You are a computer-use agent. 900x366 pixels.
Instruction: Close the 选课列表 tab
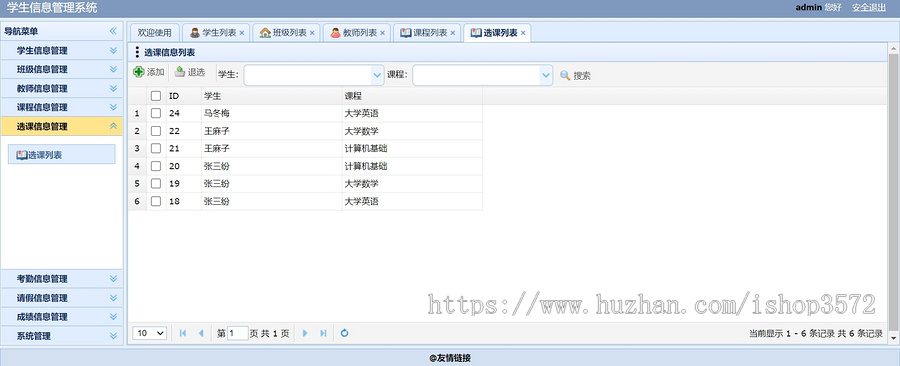(523, 33)
